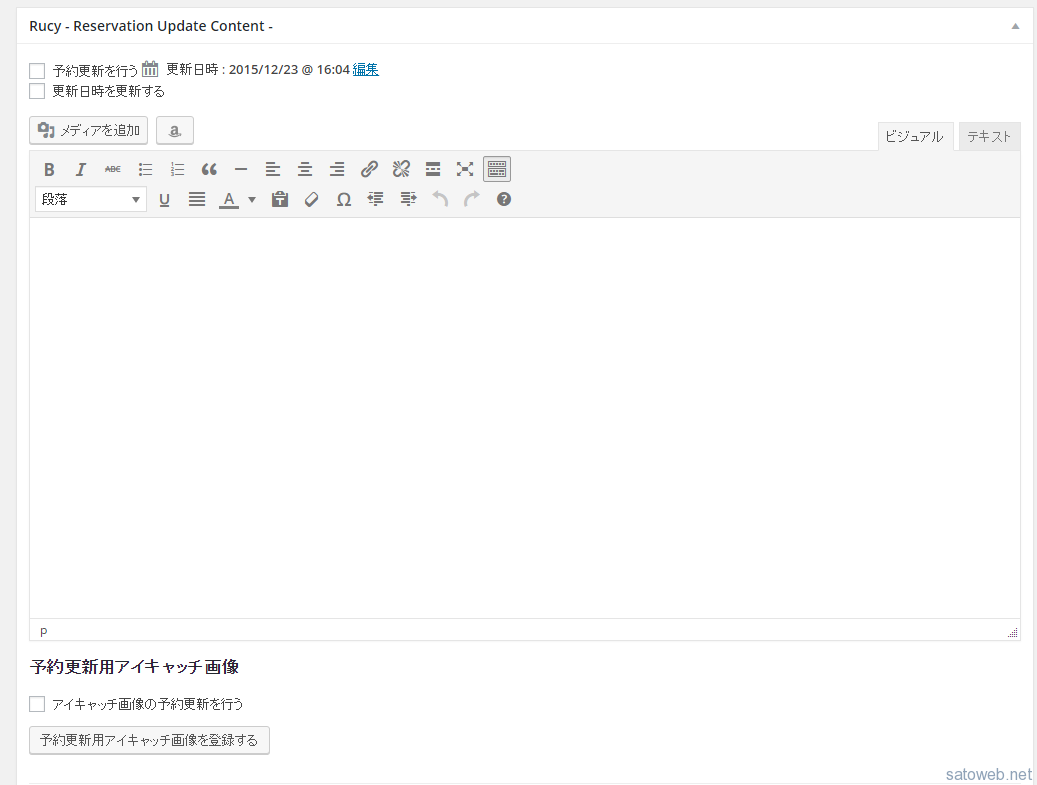Screen dimensions: 1037x785
Task: Open the 段落 format dropdown
Action: click(x=91, y=200)
